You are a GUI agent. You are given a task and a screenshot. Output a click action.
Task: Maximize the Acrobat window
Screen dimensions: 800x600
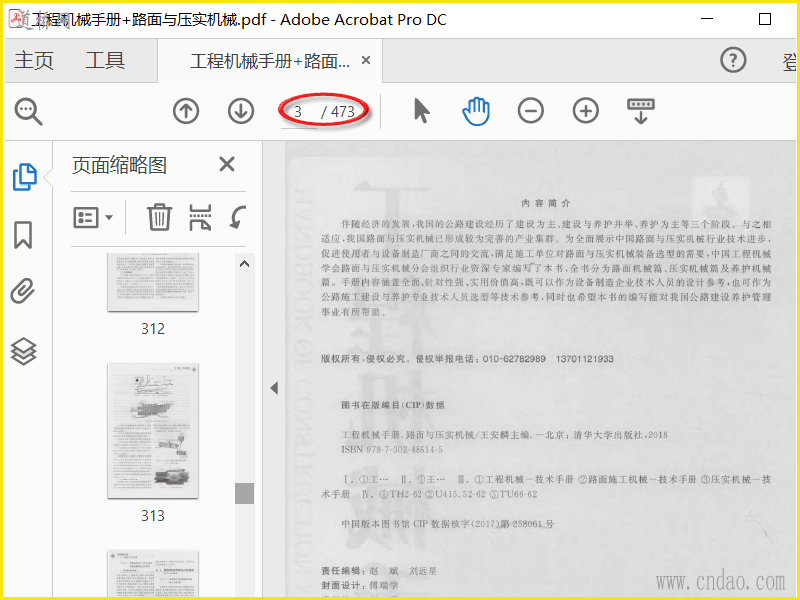(765, 19)
